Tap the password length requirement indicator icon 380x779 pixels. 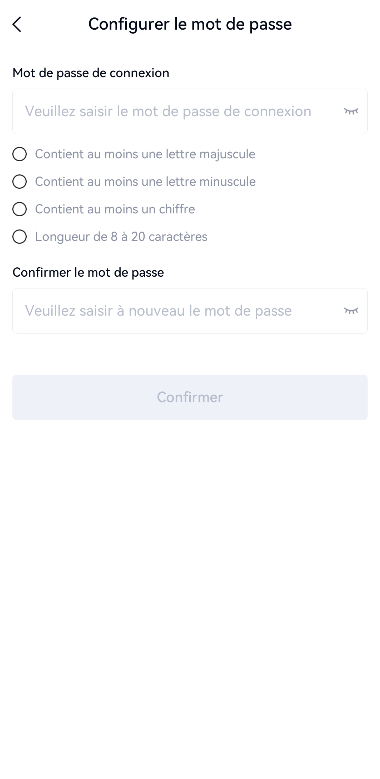pyautogui.click(x=19, y=237)
